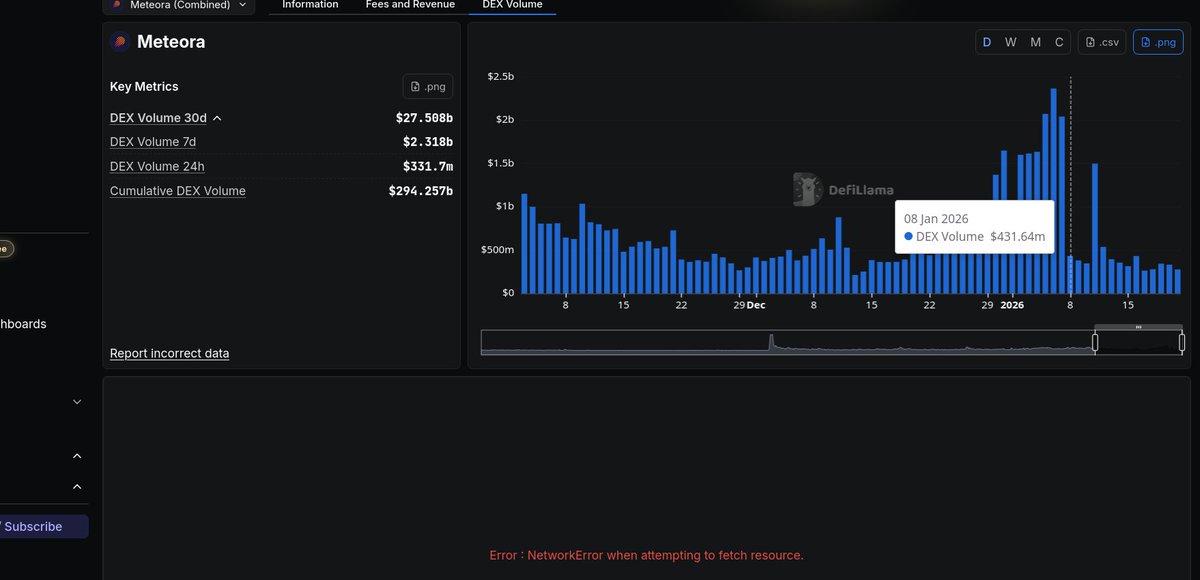This screenshot has height=580, width=1200.
Task: Set chart interval to Cumulative (C)
Action: tap(1059, 42)
